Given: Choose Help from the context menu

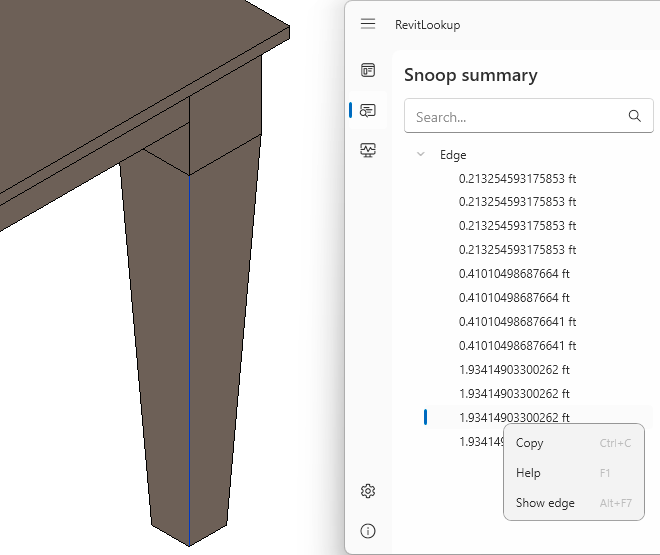Looking at the screenshot, I should pos(528,473).
